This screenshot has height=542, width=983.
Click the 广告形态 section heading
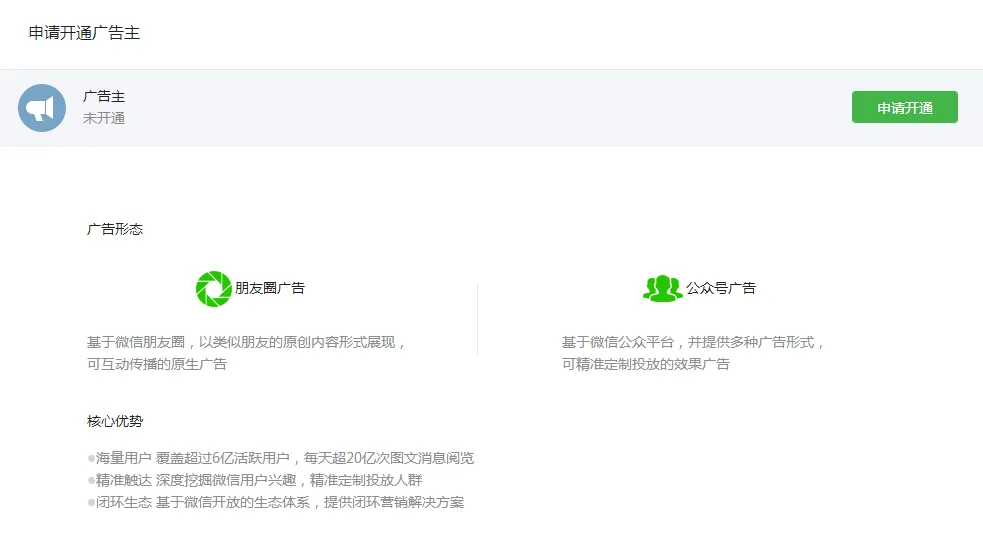(115, 229)
